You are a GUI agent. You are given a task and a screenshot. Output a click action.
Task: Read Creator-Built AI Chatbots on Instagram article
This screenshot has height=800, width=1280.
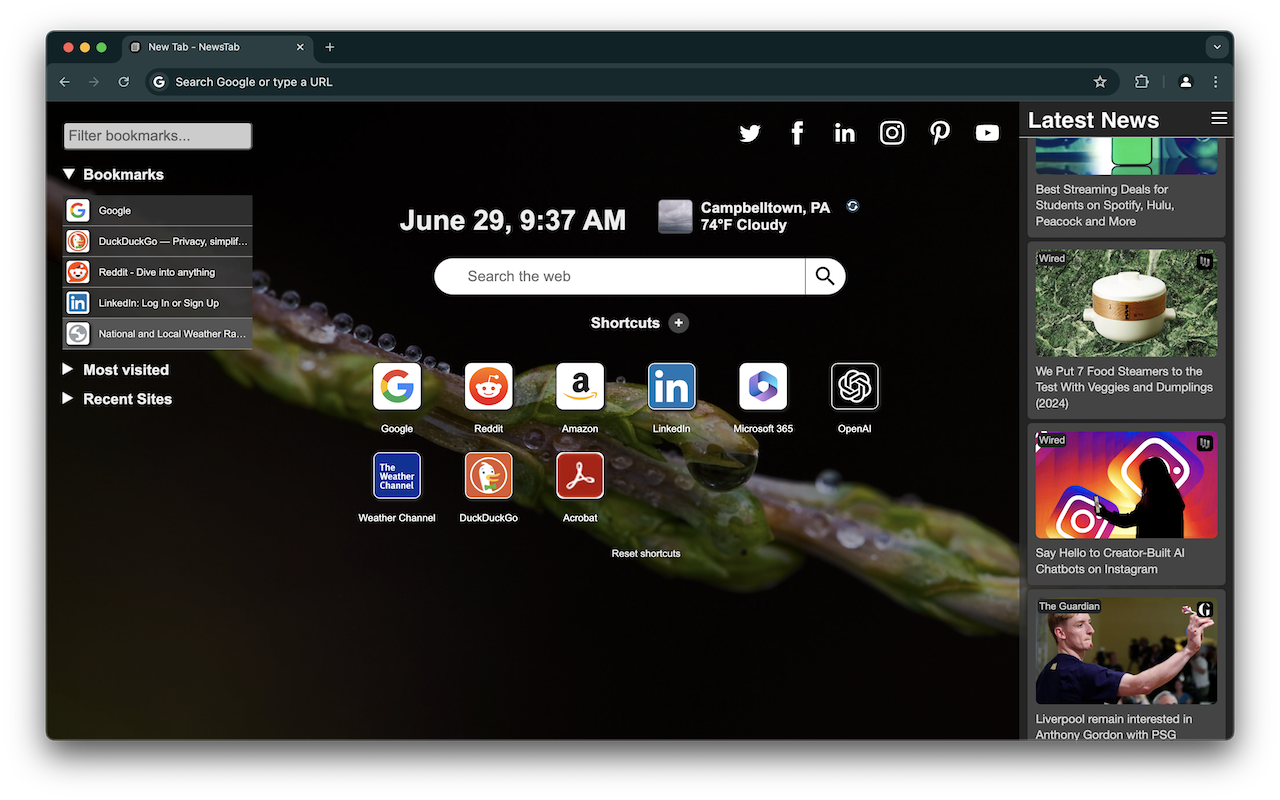1110,561
